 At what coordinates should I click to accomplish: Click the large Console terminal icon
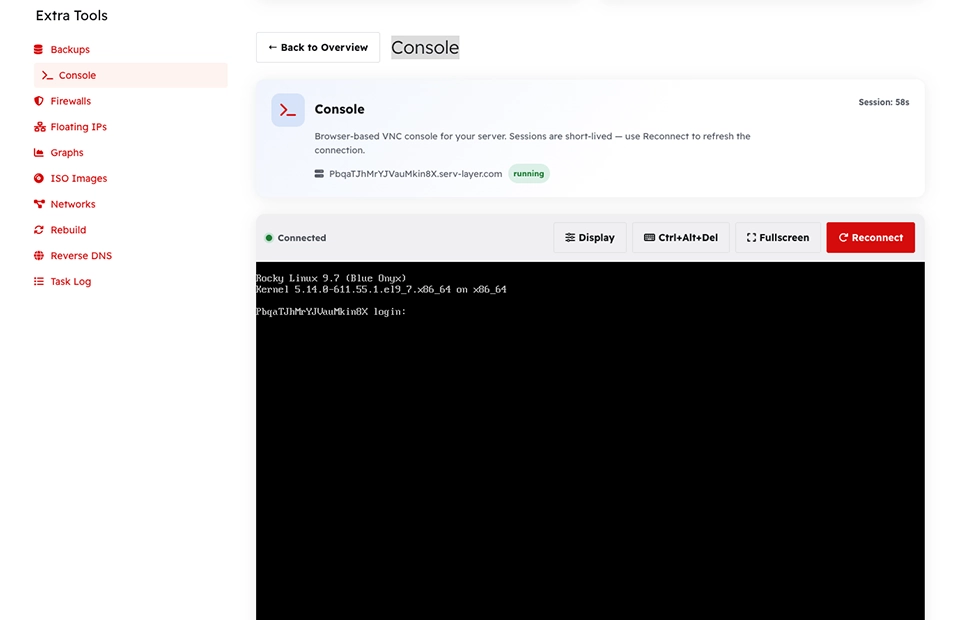(288, 110)
